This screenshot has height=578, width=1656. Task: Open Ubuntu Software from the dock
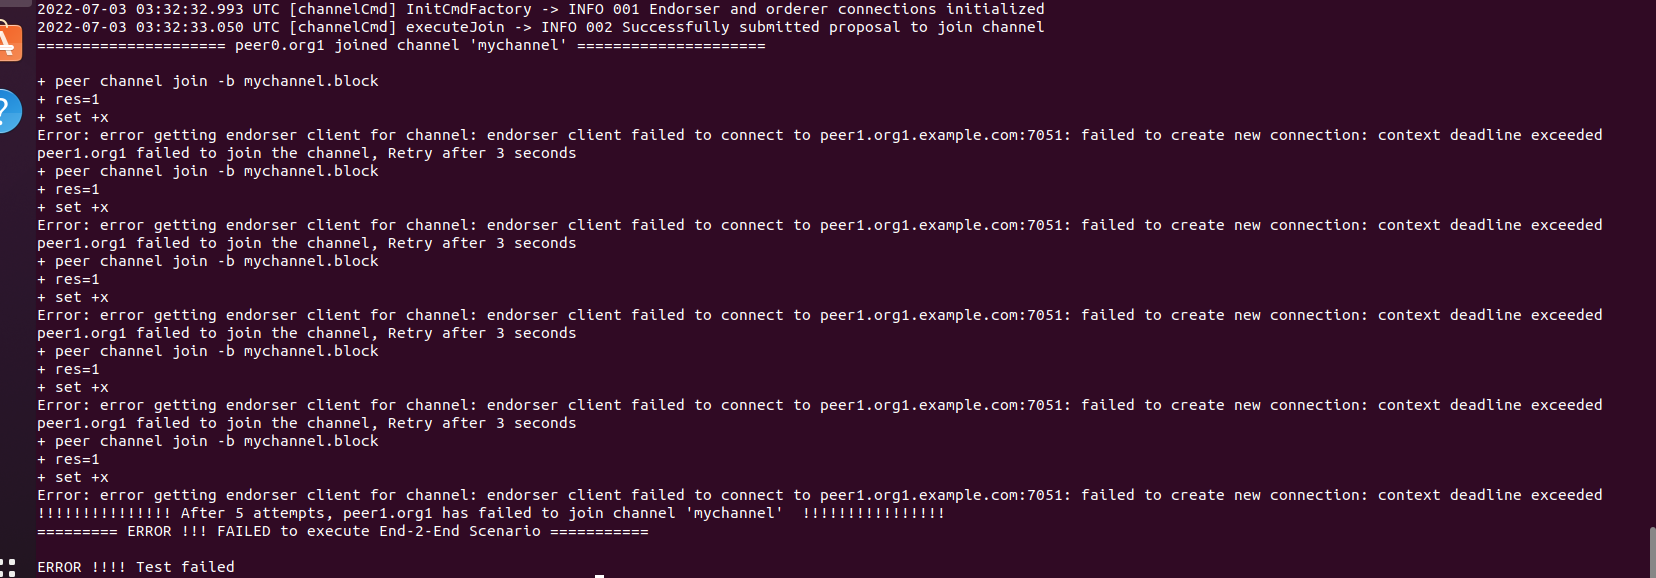[8, 42]
